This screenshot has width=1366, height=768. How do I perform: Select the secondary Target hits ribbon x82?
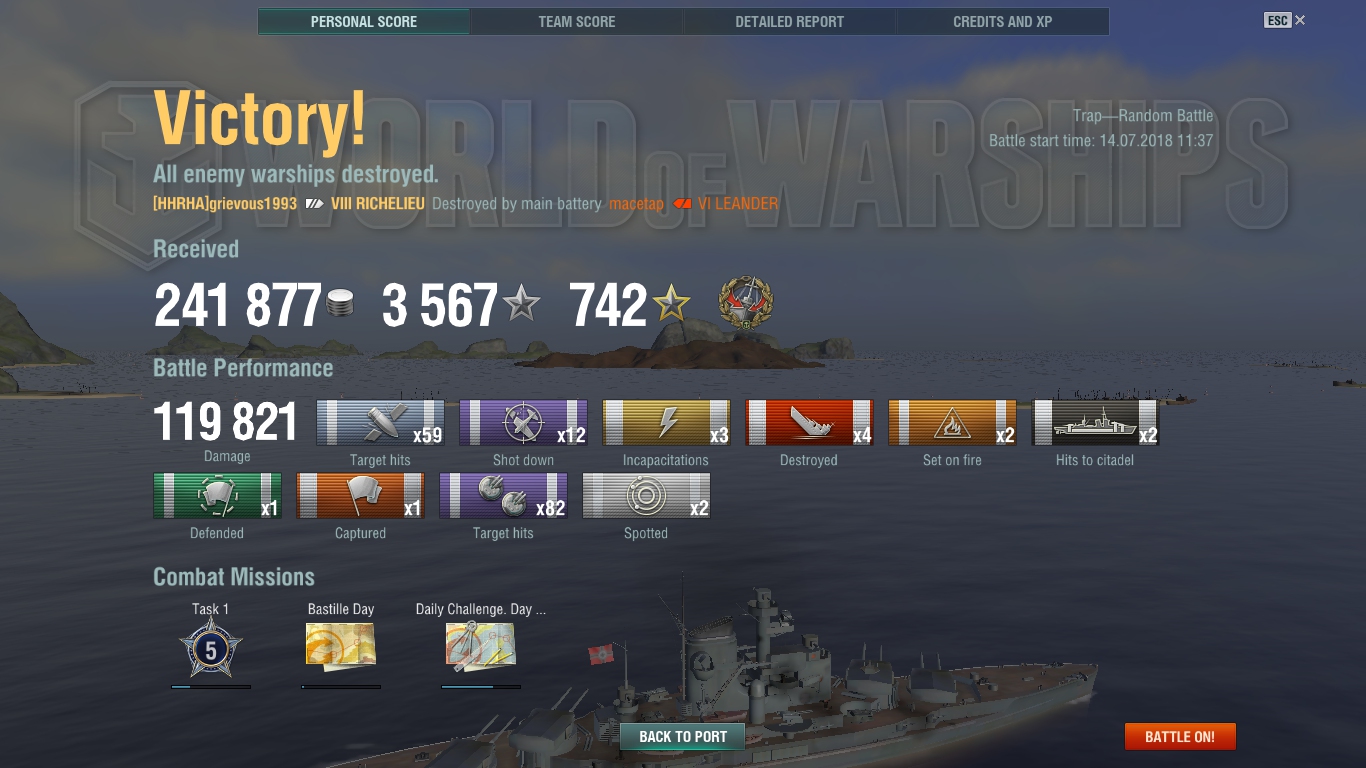pos(503,496)
